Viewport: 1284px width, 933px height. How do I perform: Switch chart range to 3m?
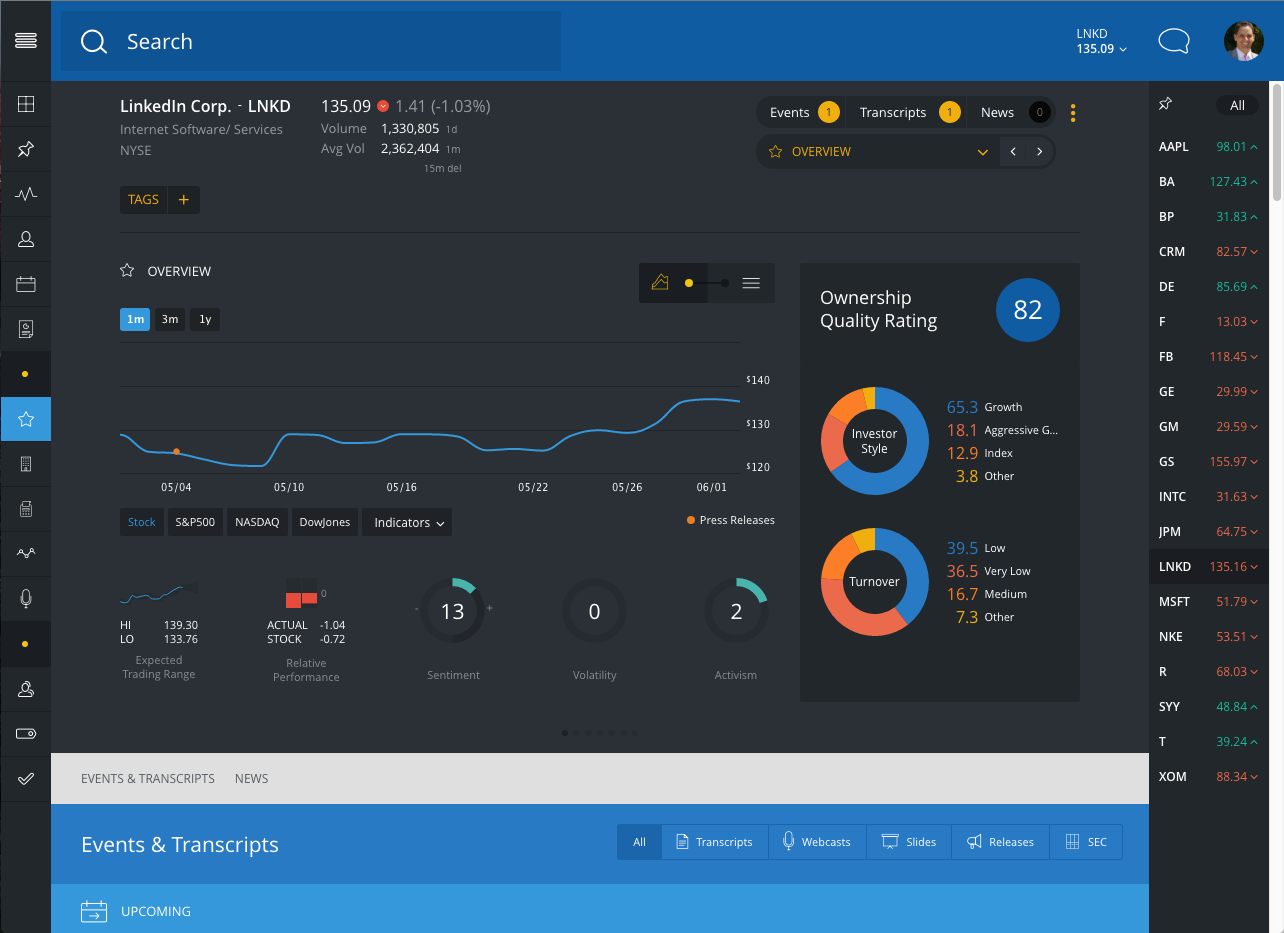[x=170, y=319]
